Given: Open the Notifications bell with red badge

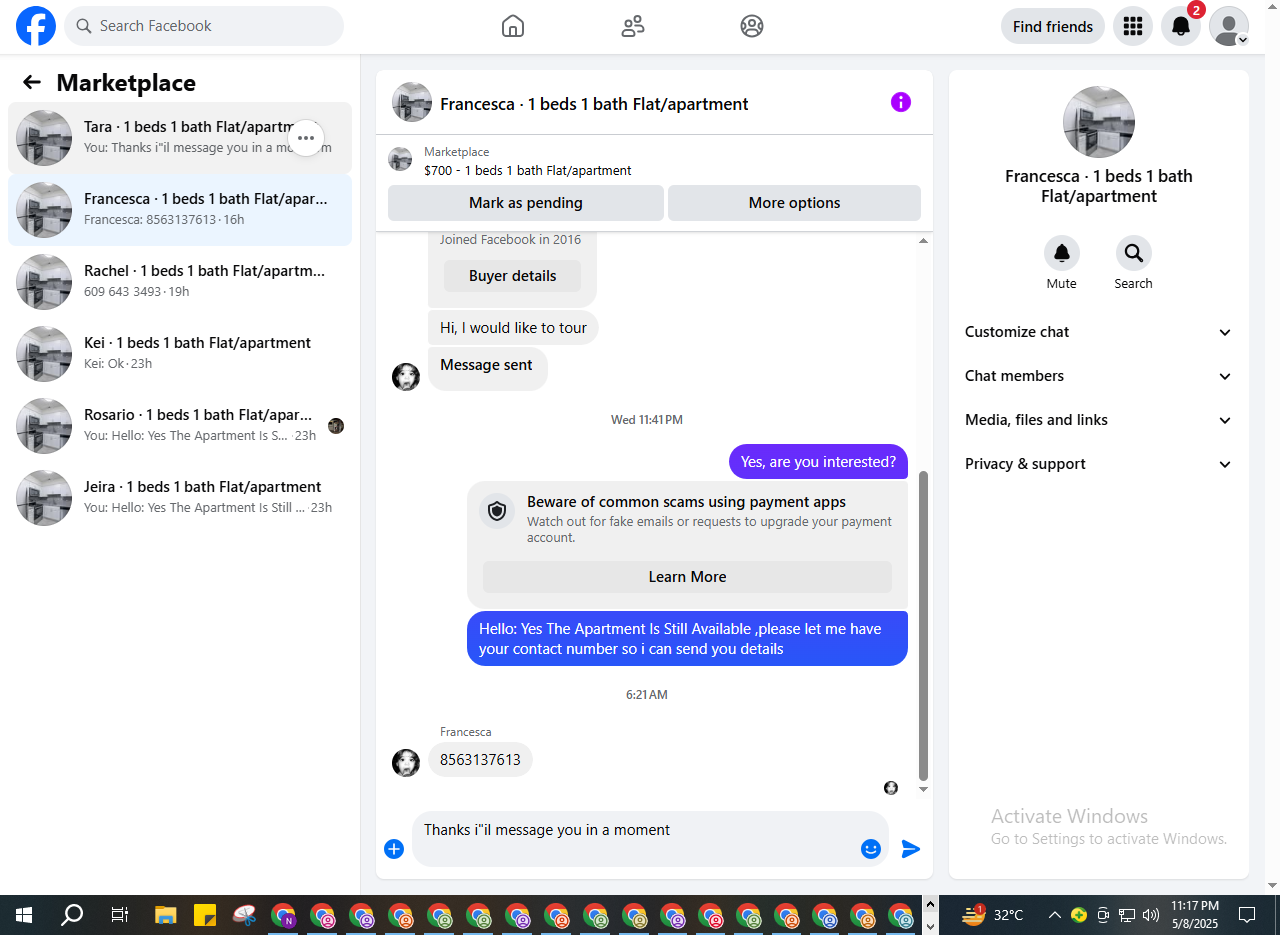Looking at the screenshot, I should 1181,26.
